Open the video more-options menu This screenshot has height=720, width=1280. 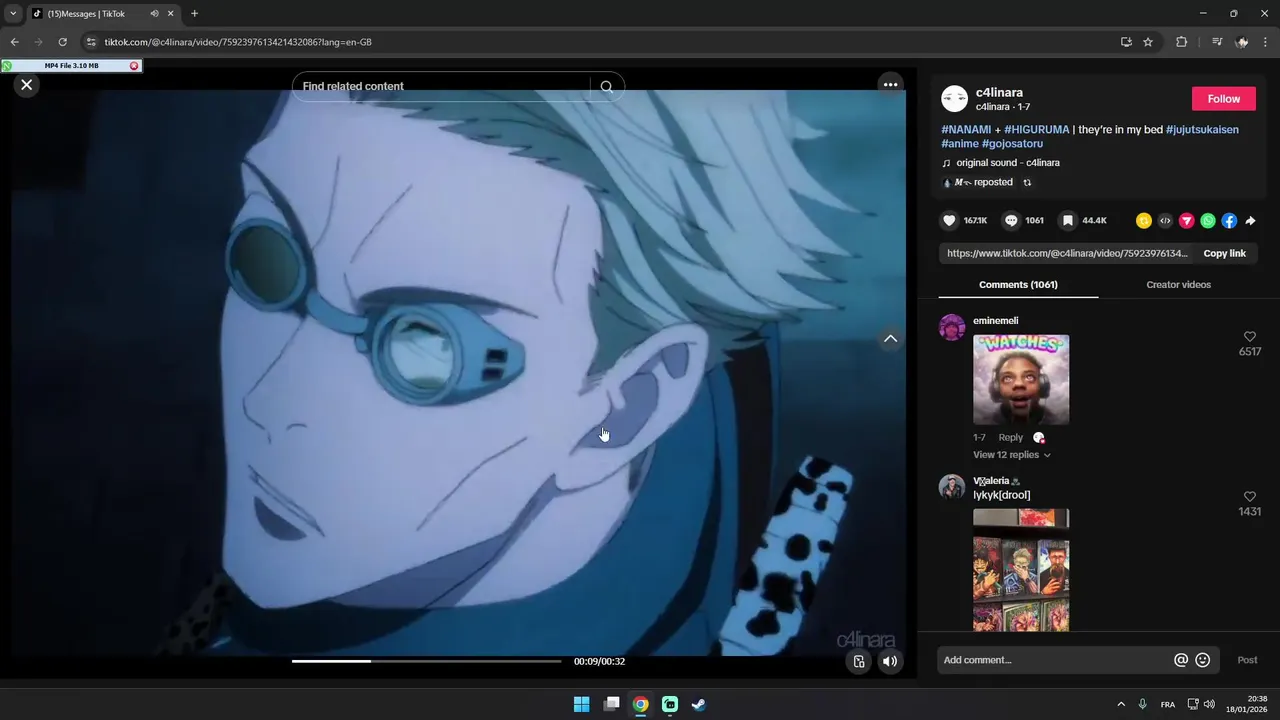click(890, 85)
